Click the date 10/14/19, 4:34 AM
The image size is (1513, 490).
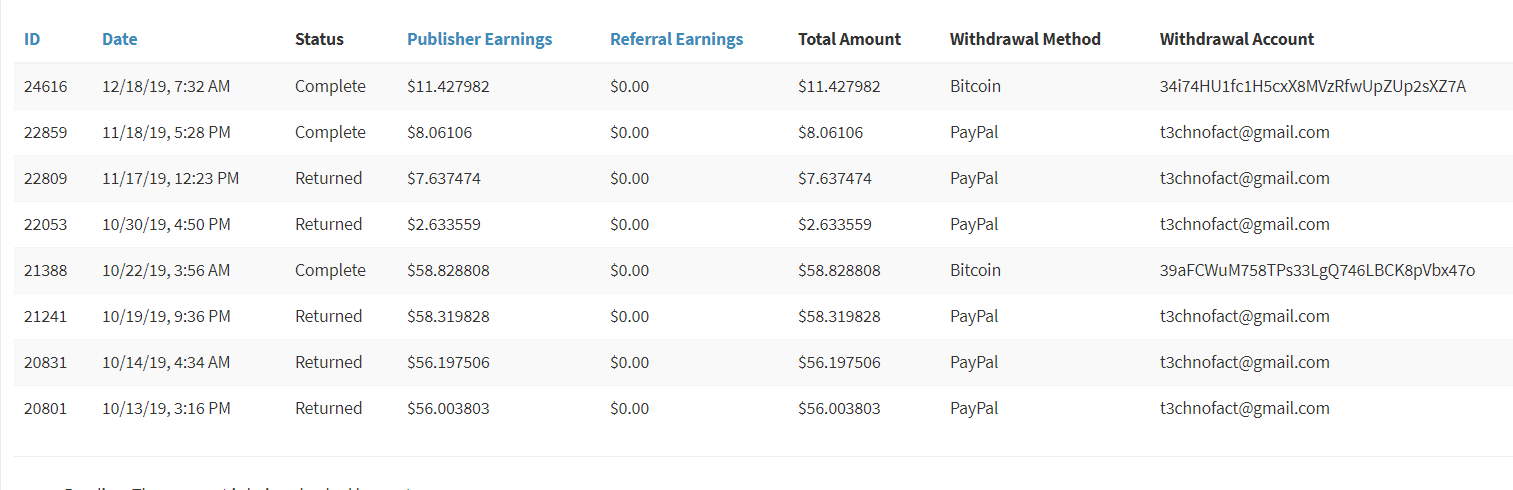coord(166,363)
